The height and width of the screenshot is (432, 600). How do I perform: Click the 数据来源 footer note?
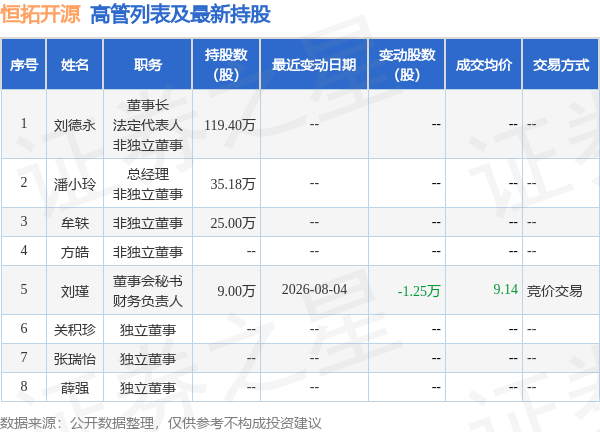161,423
